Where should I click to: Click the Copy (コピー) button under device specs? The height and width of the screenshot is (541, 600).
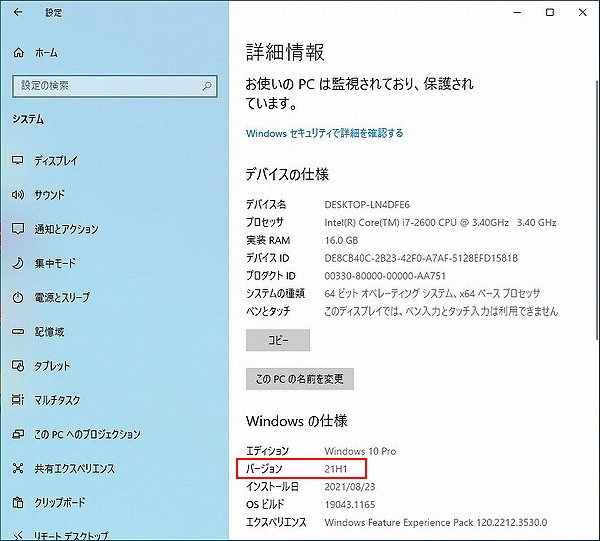tap(278, 340)
